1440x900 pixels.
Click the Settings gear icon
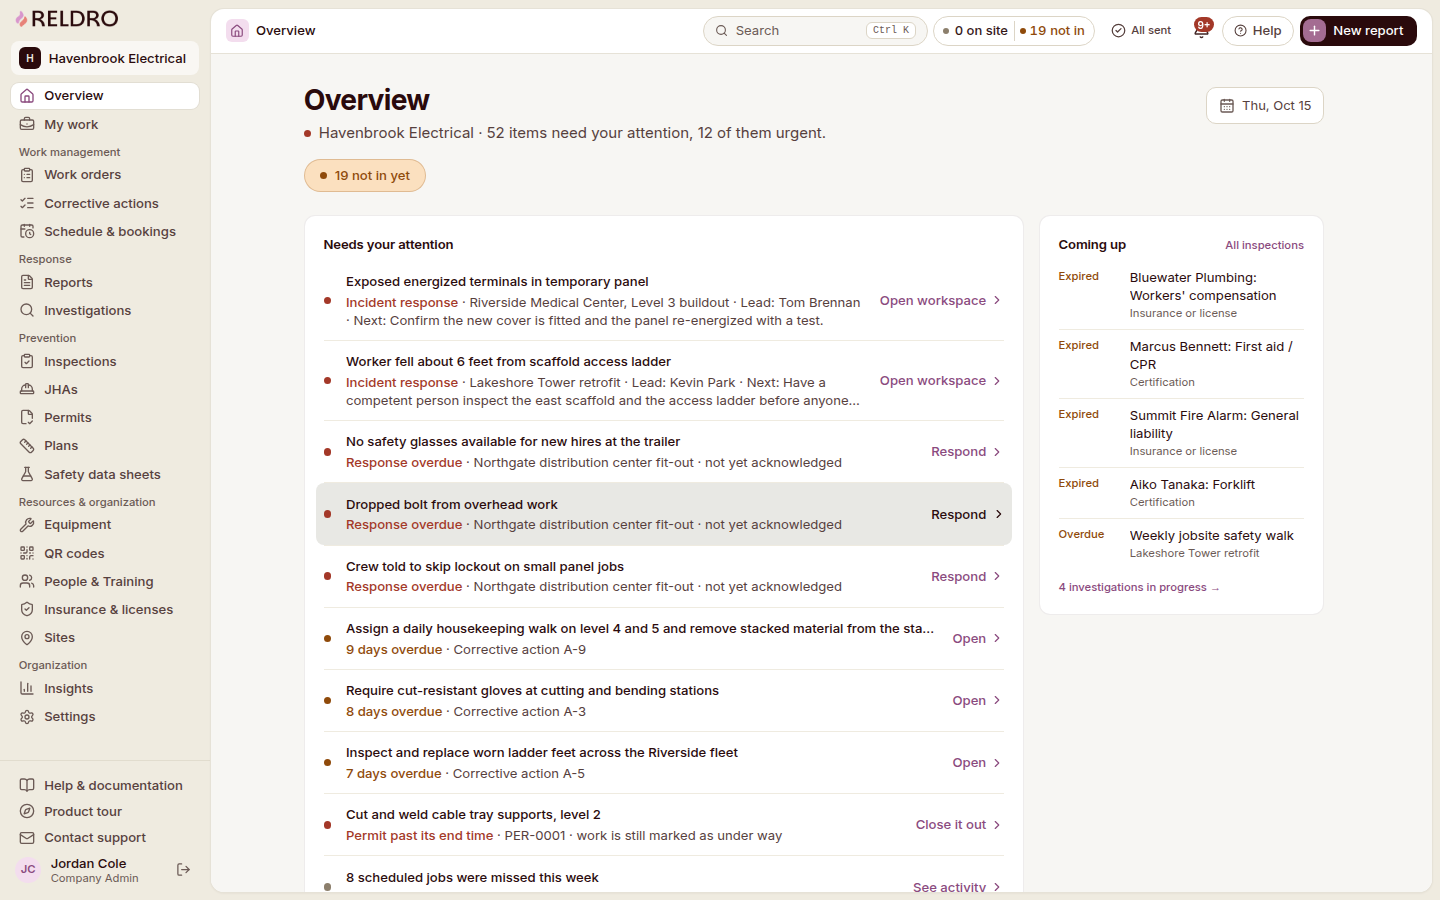tap(27, 716)
